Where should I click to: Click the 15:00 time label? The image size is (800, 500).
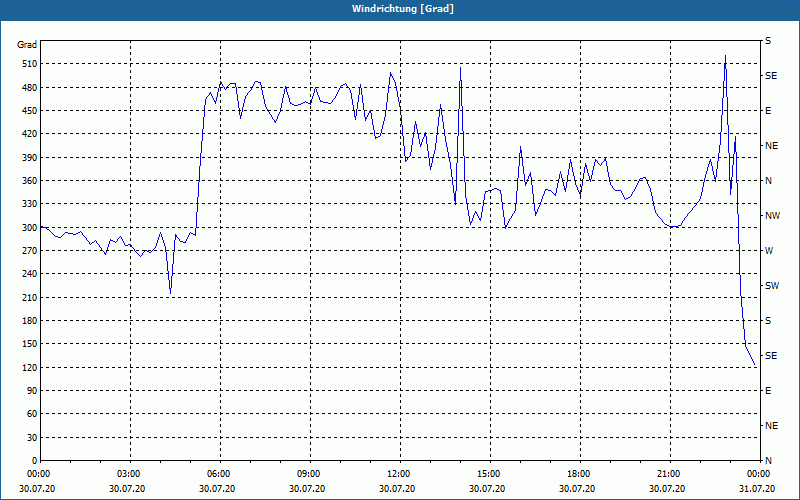(x=488, y=474)
